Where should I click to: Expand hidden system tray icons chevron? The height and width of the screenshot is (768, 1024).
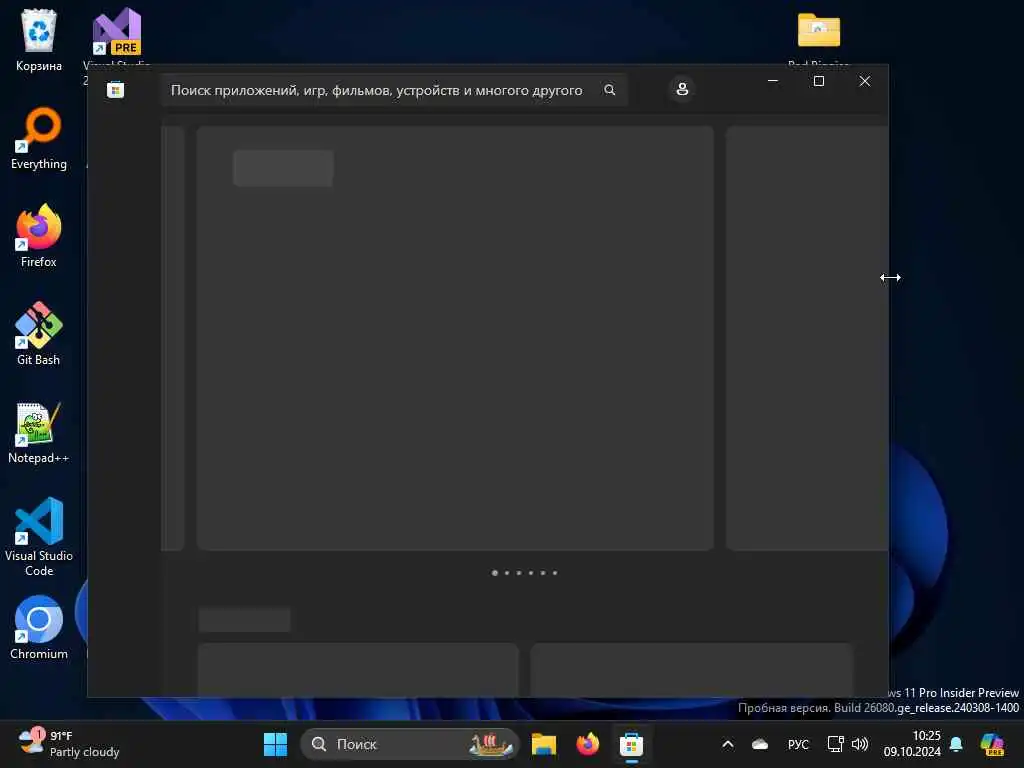pyautogui.click(x=728, y=744)
